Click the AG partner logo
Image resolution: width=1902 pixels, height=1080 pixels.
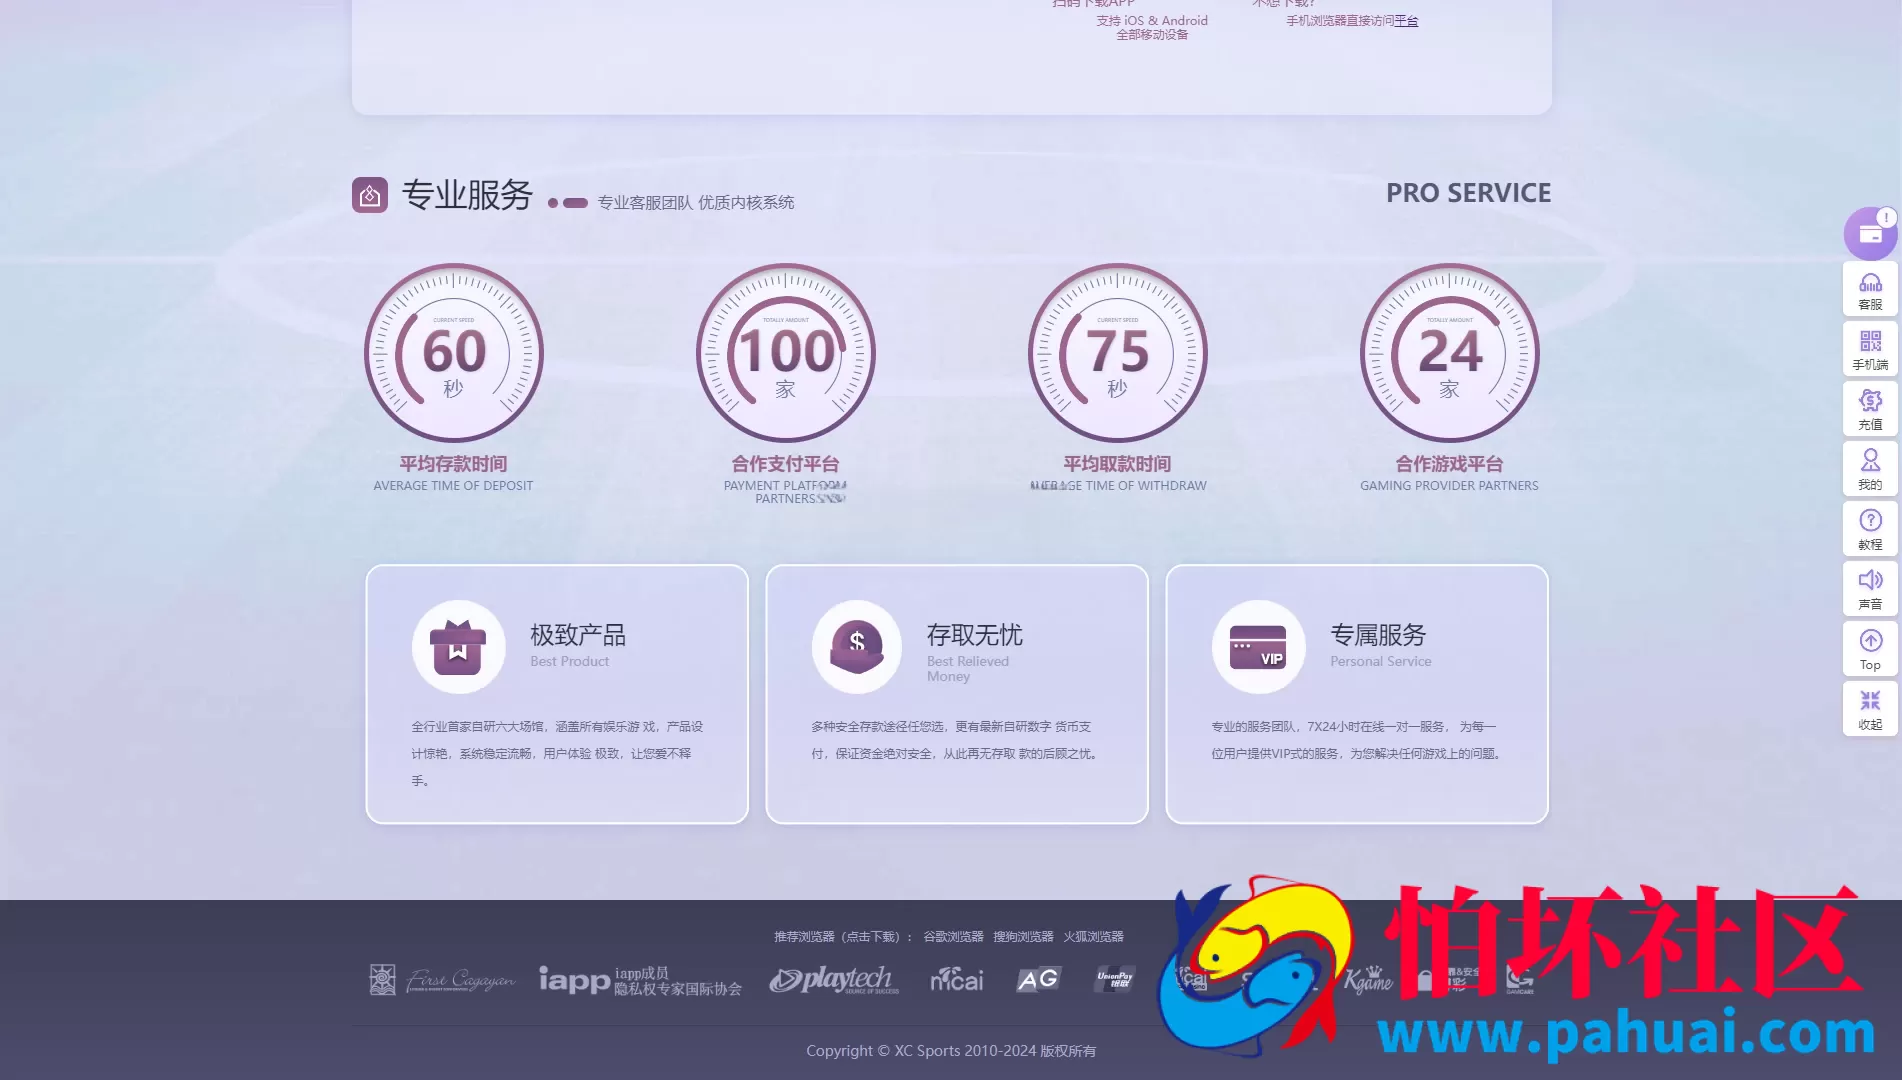coord(1038,980)
